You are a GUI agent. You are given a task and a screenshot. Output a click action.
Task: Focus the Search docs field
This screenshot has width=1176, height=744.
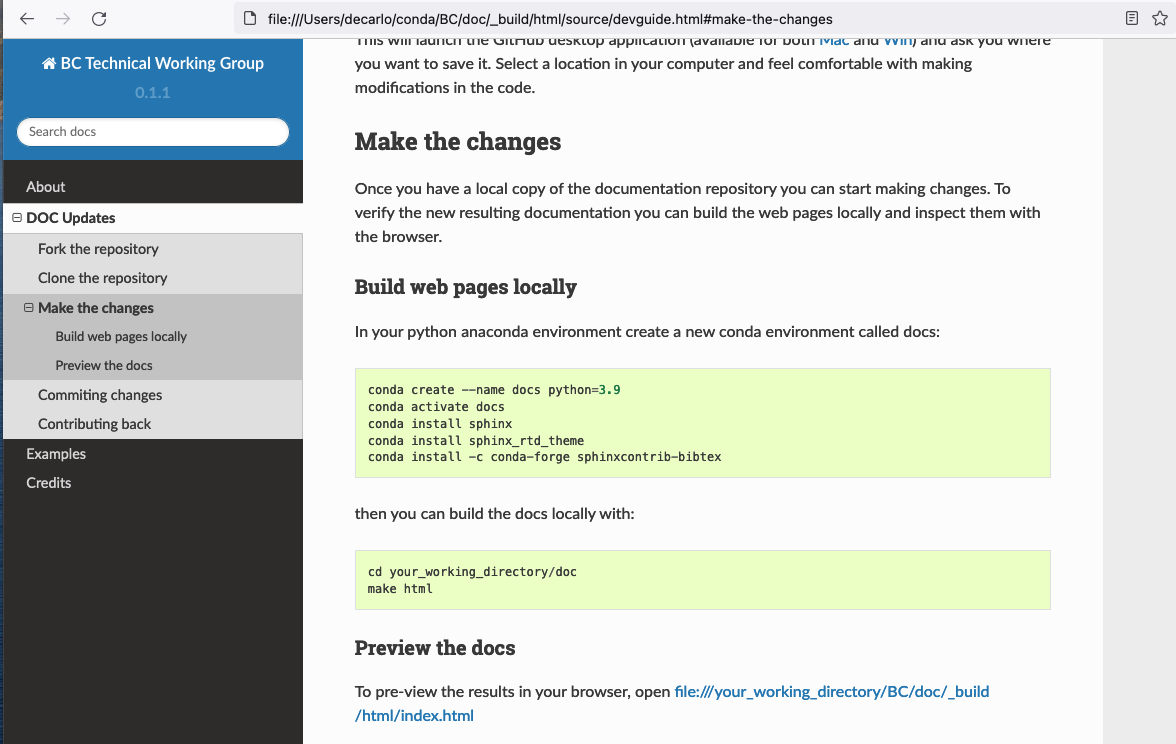[x=153, y=132]
